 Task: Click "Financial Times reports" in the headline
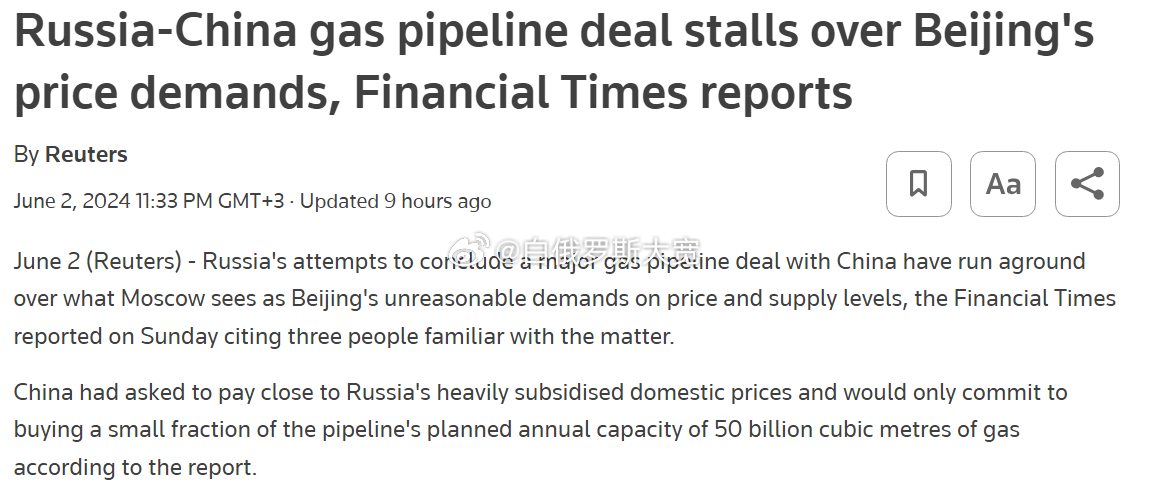pyautogui.click(x=603, y=93)
